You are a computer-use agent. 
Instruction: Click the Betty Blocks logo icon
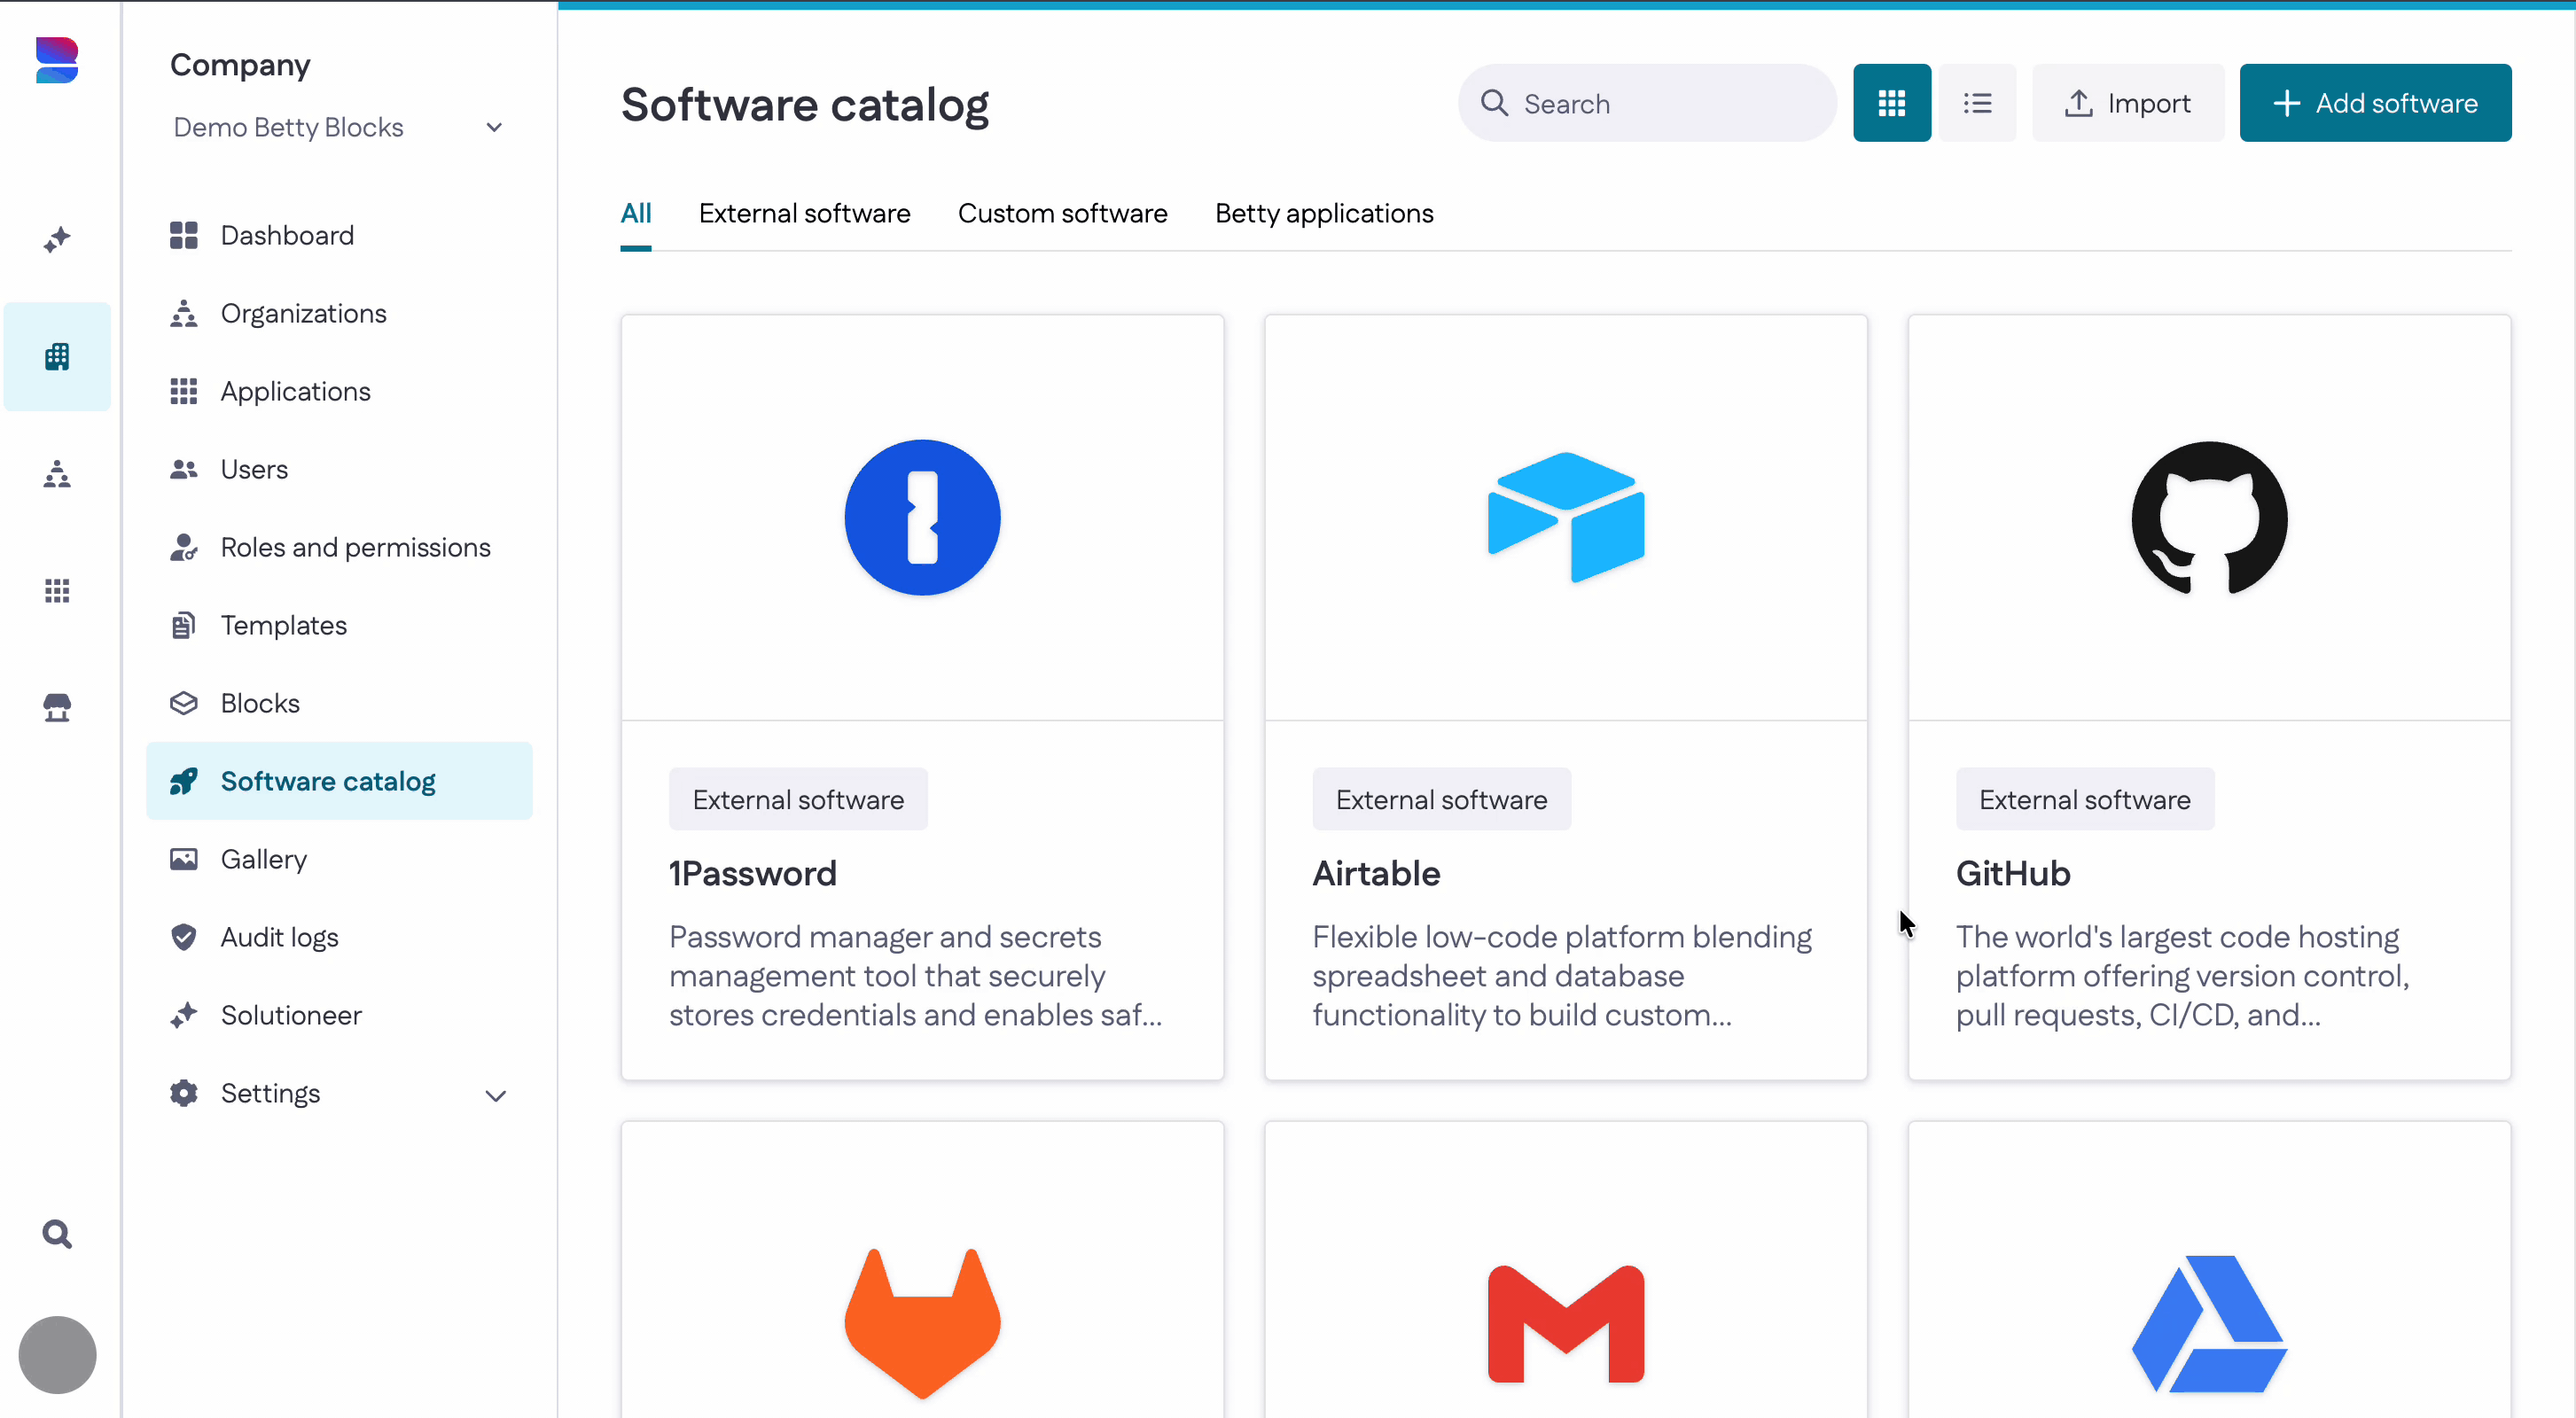(57, 60)
